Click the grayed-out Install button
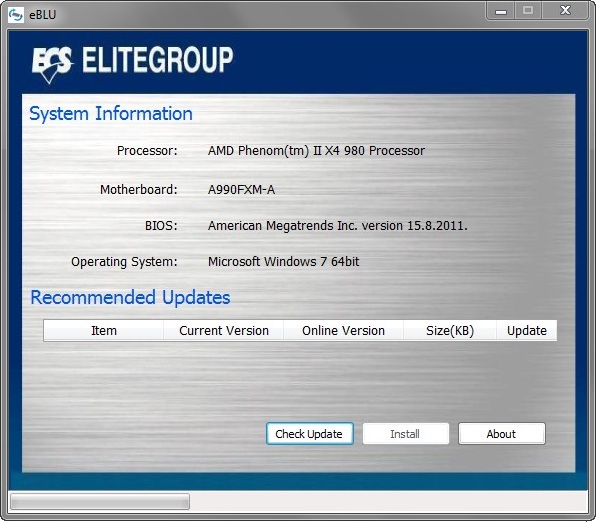 [x=406, y=433]
